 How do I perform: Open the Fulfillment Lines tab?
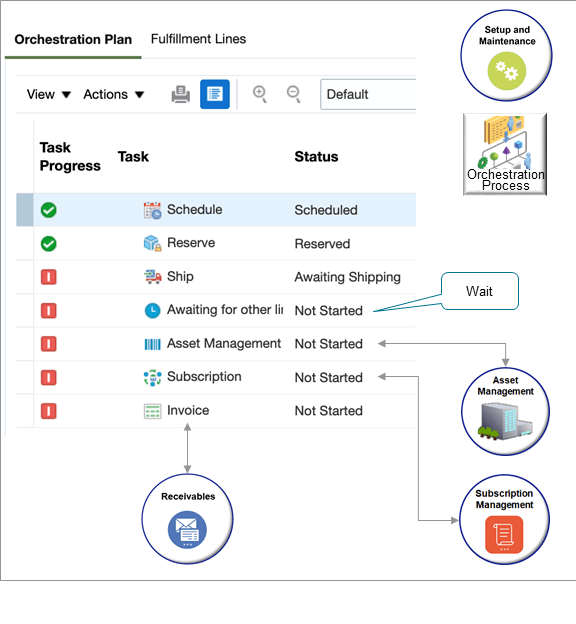coord(198,39)
